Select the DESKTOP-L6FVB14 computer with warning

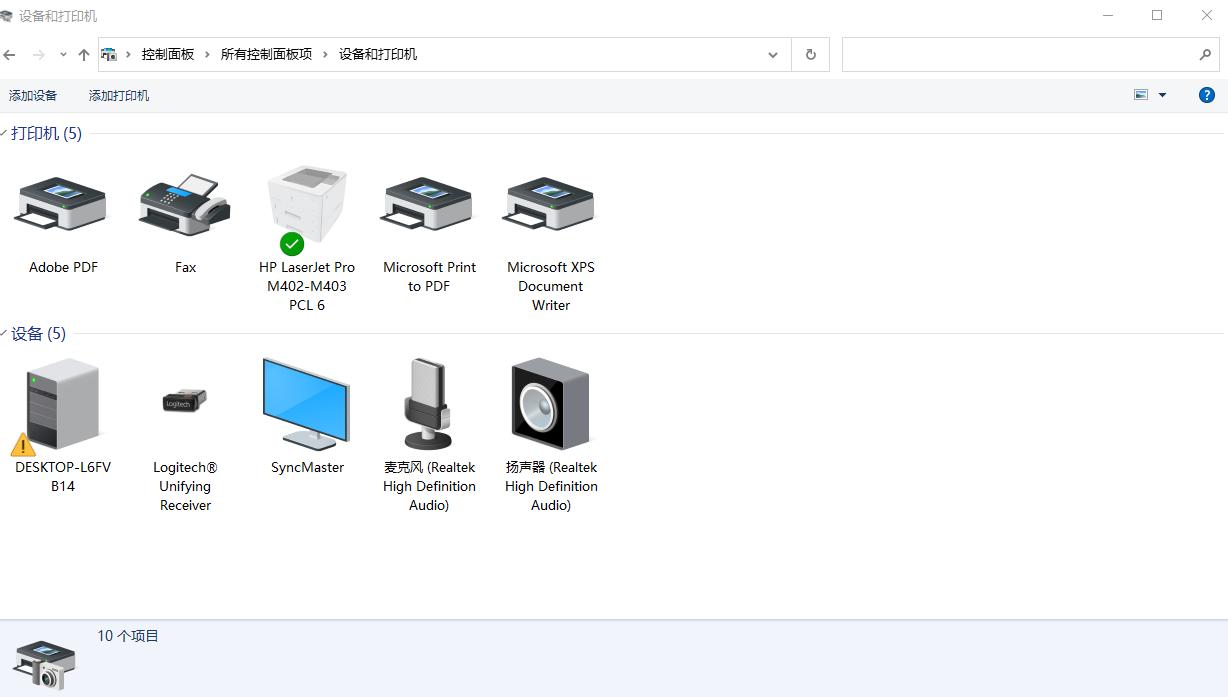coord(62,403)
